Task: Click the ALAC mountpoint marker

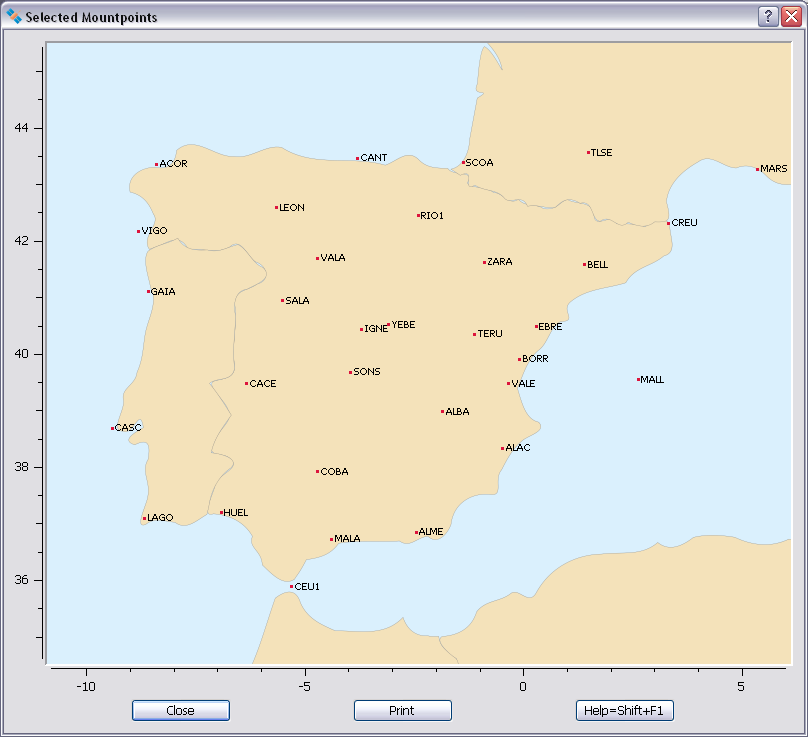Action: (502, 448)
